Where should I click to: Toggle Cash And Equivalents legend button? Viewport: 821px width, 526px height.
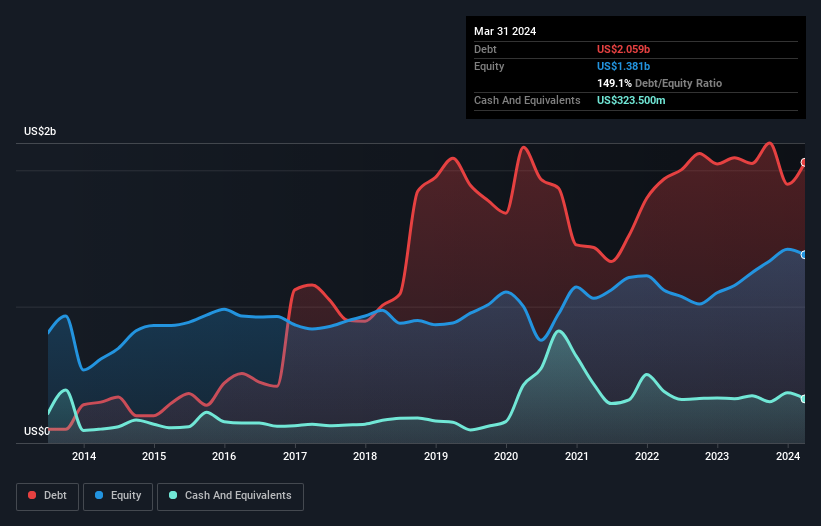230,496
